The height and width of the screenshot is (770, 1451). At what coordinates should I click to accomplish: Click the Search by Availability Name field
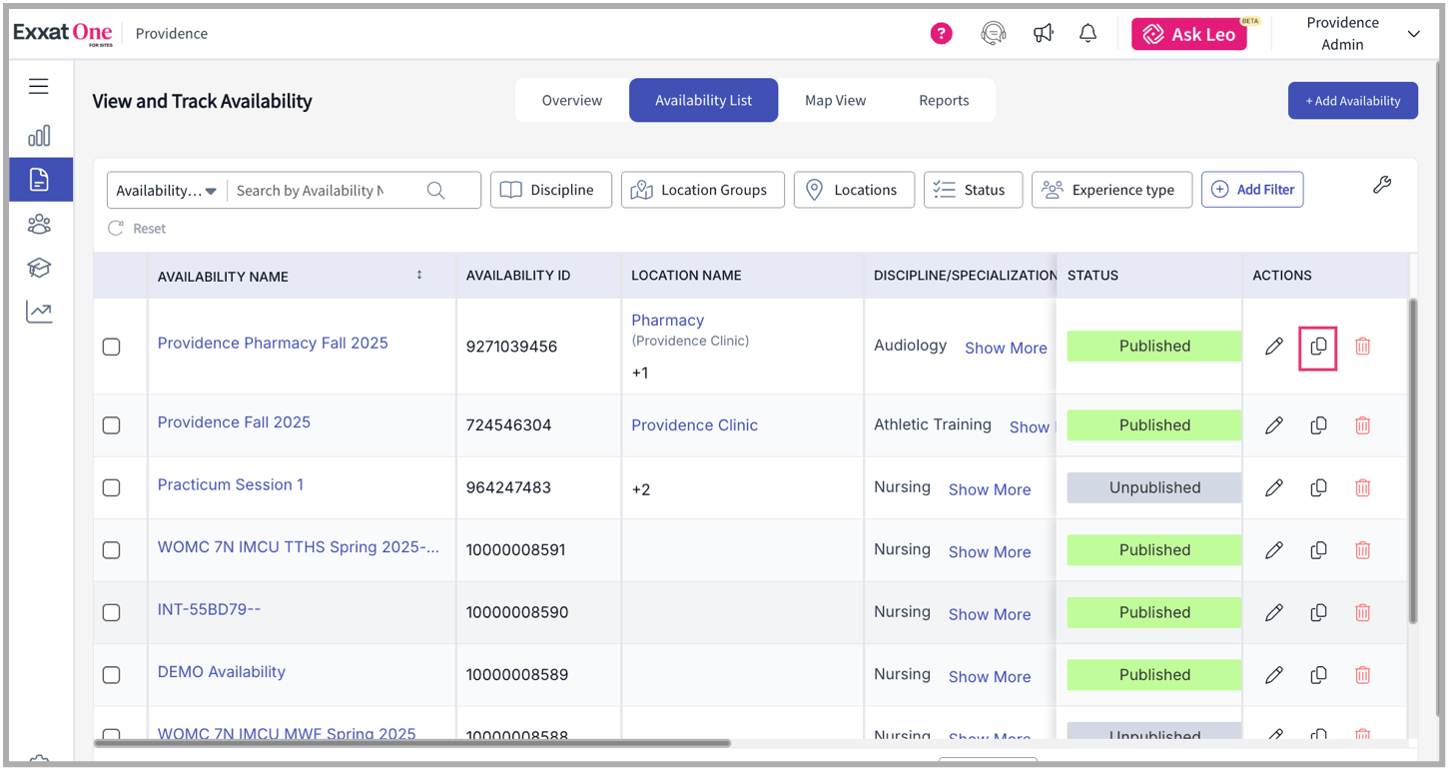(x=322, y=190)
